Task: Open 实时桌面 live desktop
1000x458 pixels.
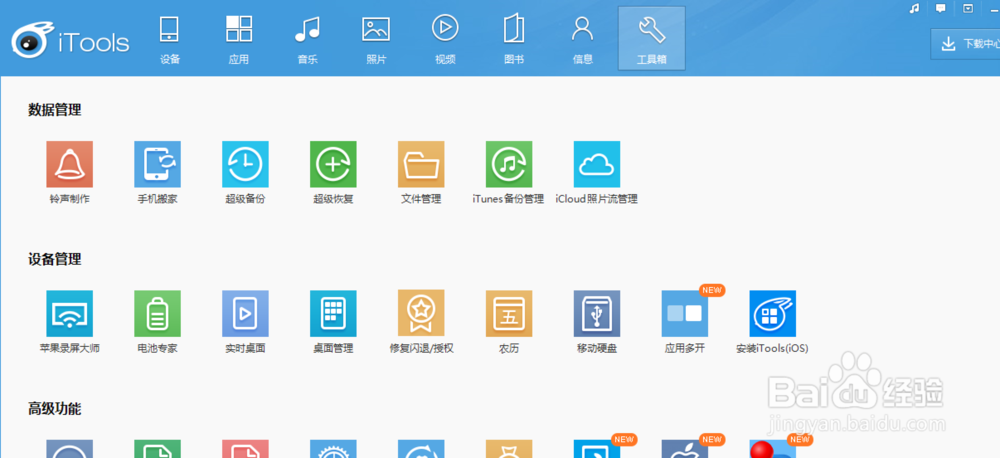Action: (x=246, y=314)
